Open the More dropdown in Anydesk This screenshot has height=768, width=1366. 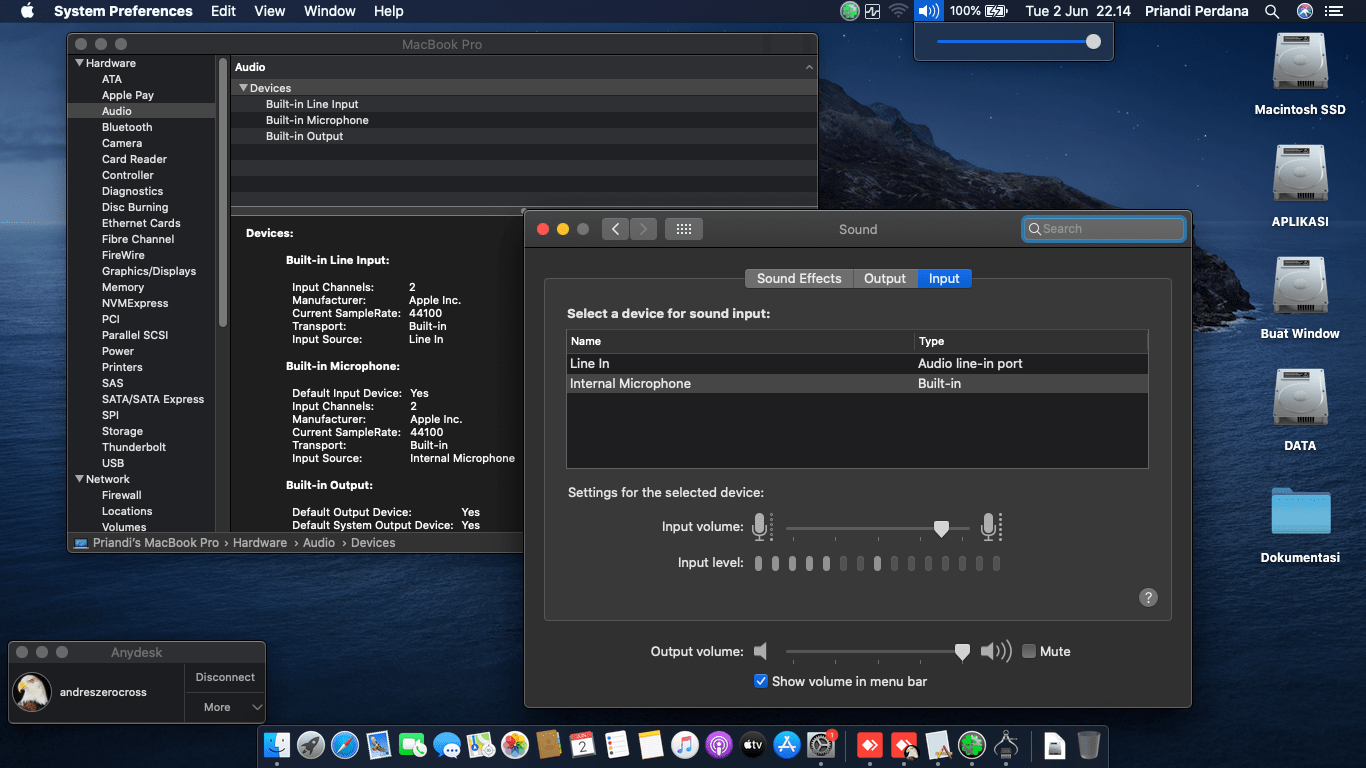225,707
